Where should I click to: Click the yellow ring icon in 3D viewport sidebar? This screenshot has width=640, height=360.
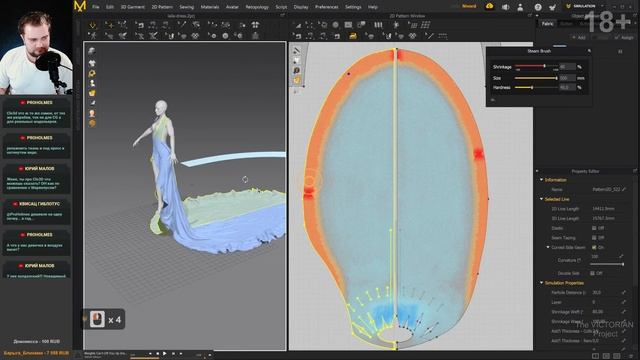point(92,73)
